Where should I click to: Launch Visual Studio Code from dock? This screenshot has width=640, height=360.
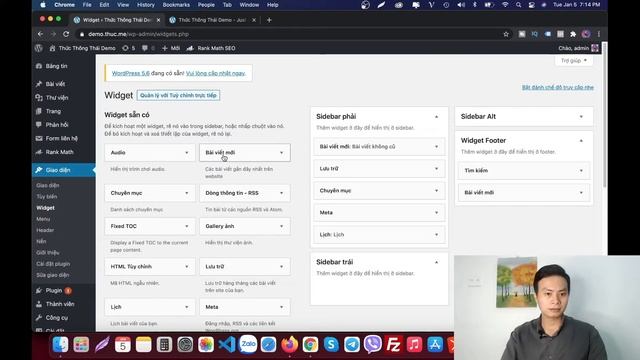[x=227, y=344]
